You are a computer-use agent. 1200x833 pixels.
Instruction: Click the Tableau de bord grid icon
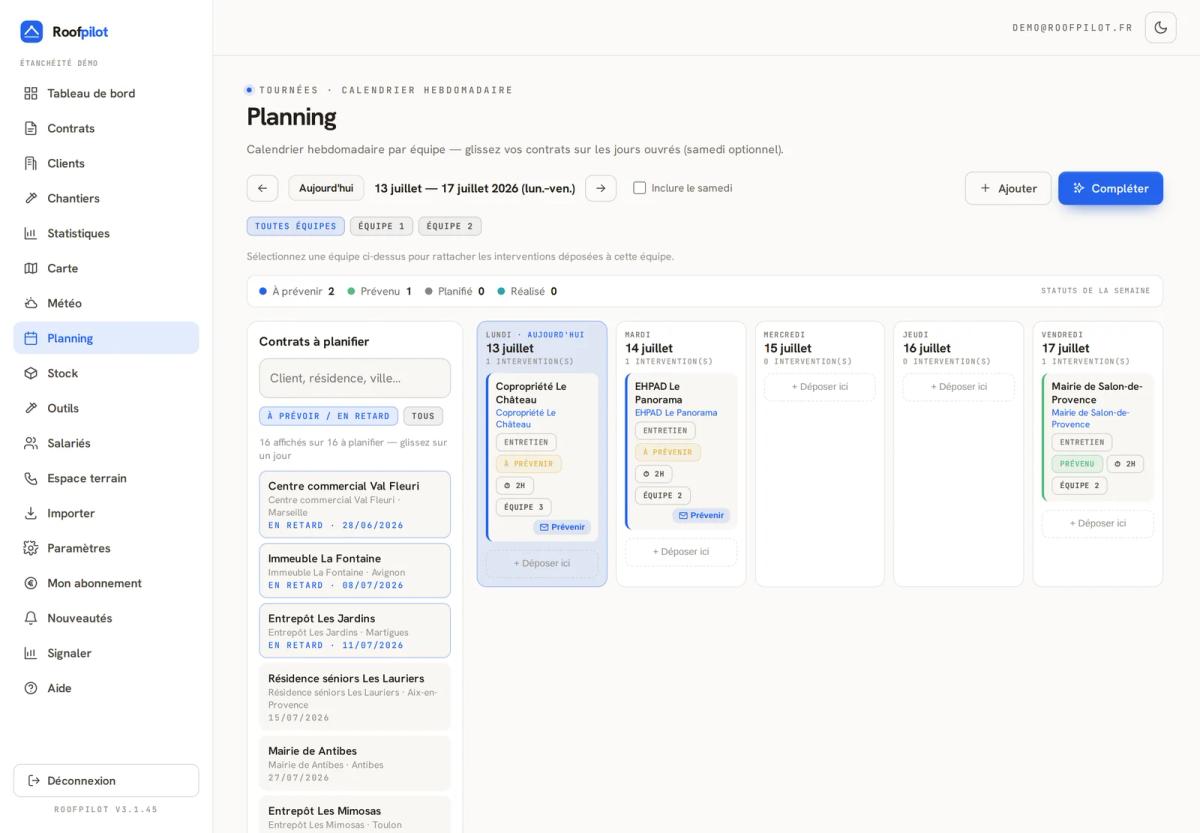[x=31, y=93]
